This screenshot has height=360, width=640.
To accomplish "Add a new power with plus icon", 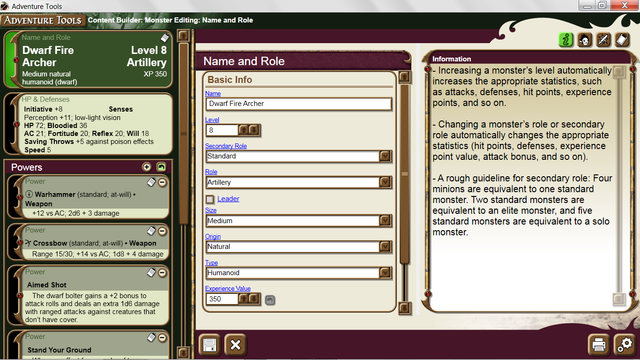I will (x=147, y=167).
